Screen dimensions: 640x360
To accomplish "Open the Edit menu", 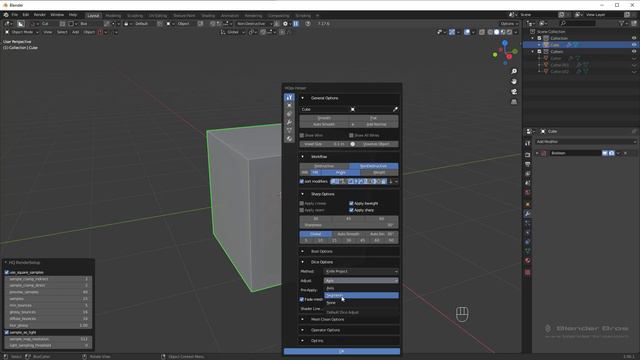I will pos(26,15).
